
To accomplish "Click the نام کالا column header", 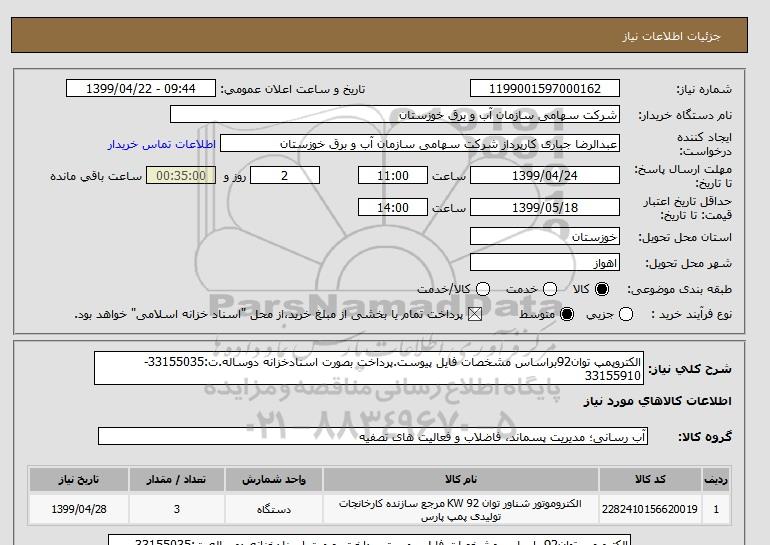I will [461, 479].
